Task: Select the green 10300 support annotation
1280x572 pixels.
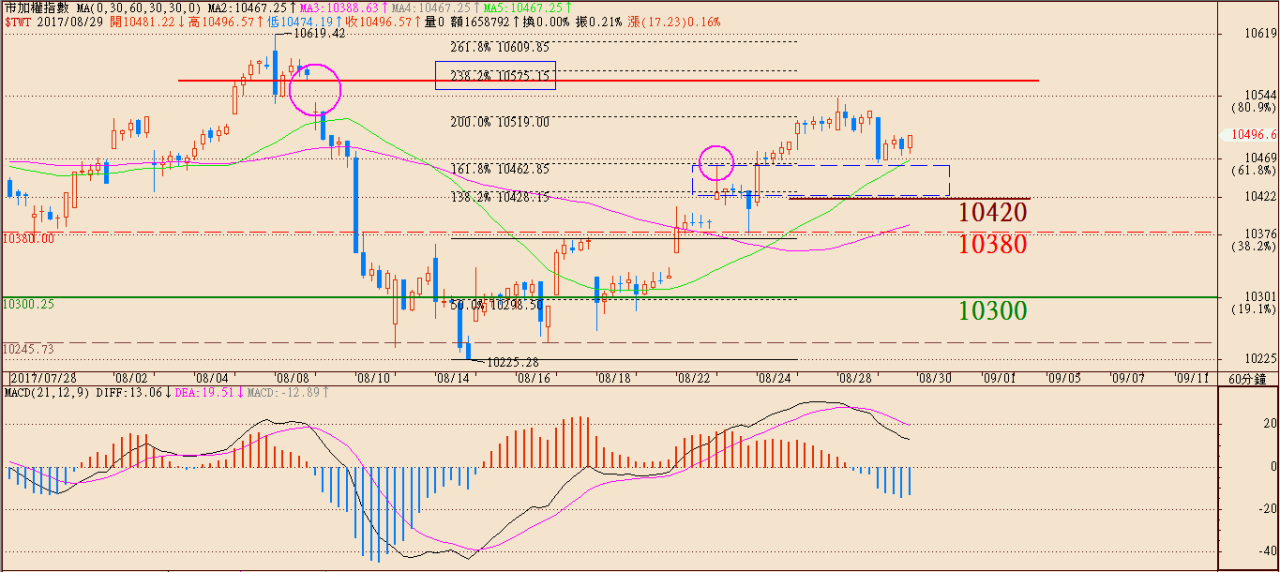Action: [992, 311]
